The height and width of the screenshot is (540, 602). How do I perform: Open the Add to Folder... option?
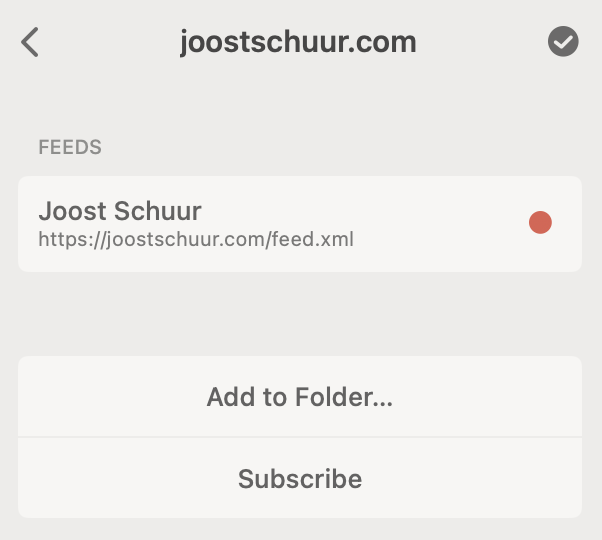coord(300,397)
